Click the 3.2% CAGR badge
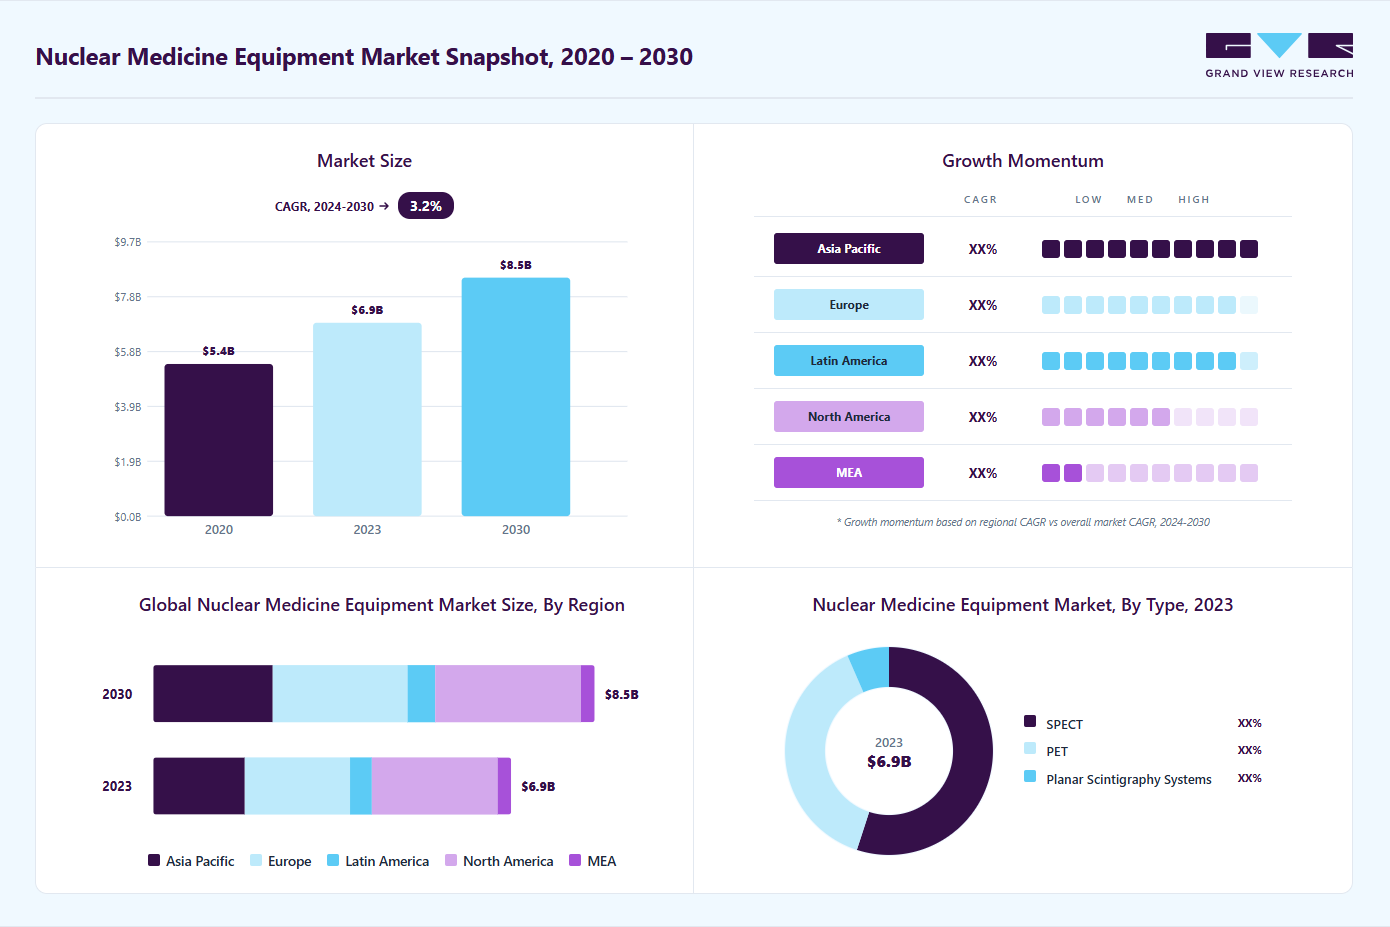 click(x=426, y=206)
